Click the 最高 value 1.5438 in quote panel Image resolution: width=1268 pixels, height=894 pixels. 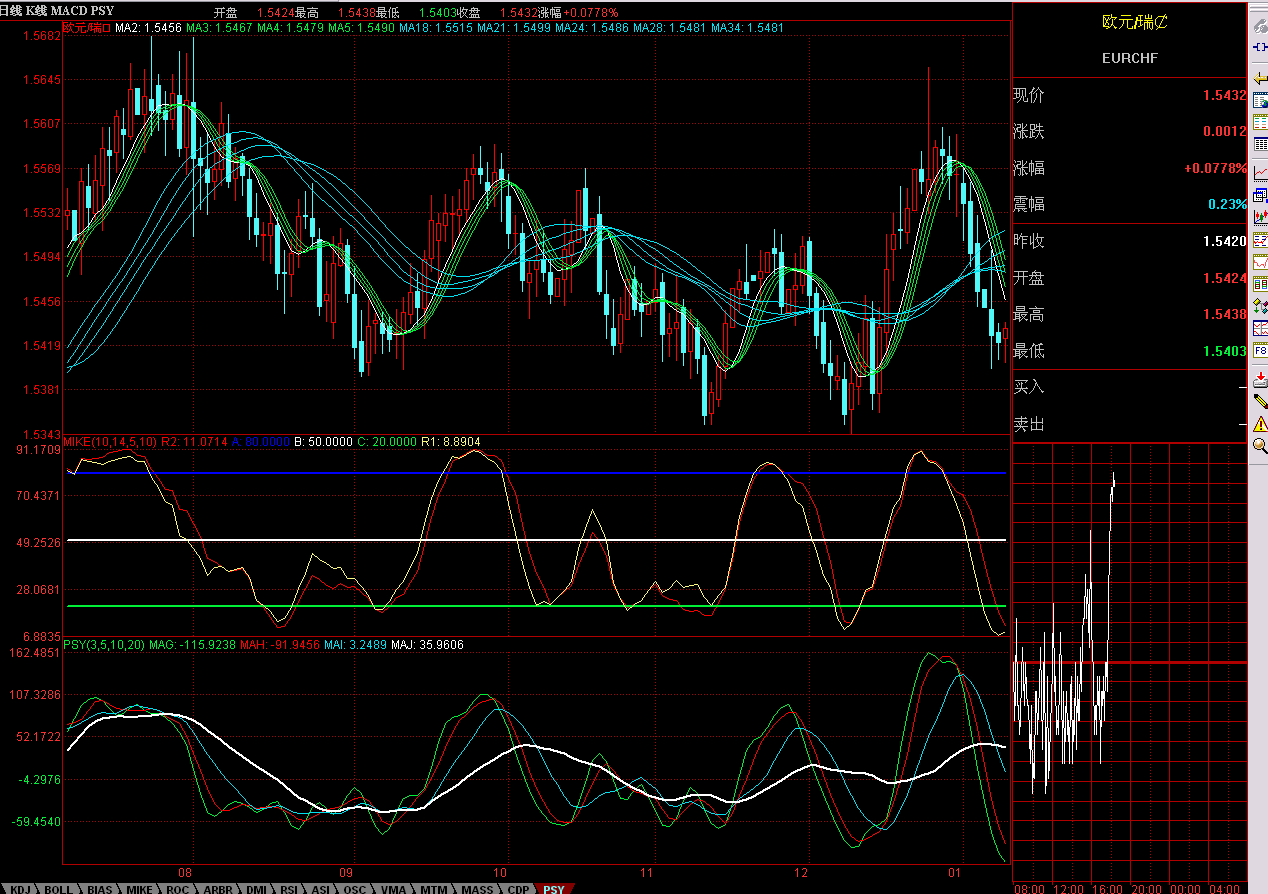click(1225, 314)
